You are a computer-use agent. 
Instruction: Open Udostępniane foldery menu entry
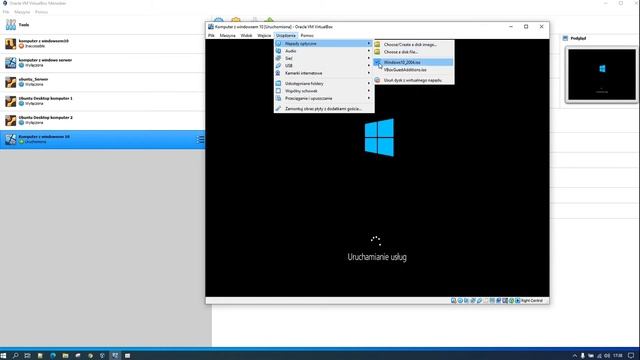coord(324,83)
